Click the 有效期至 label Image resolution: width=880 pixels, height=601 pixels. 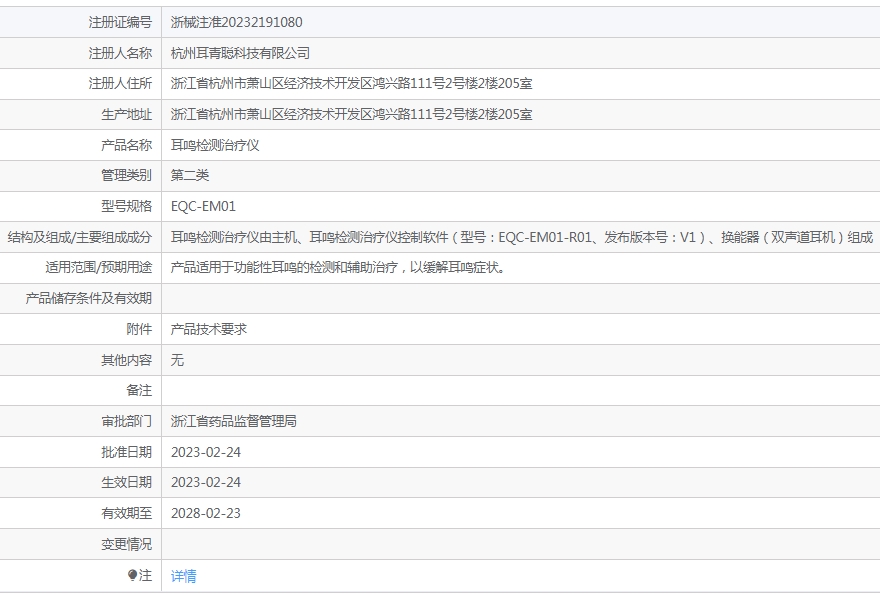pyautogui.click(x=126, y=513)
